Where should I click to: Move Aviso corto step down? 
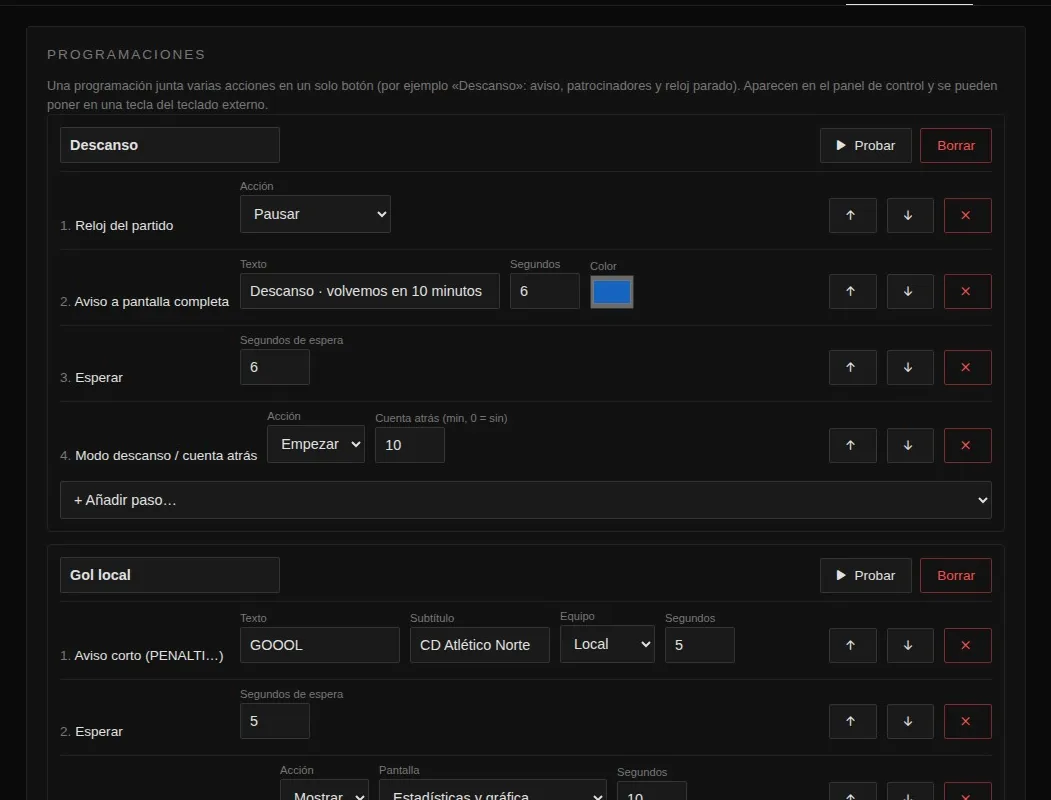(910, 645)
